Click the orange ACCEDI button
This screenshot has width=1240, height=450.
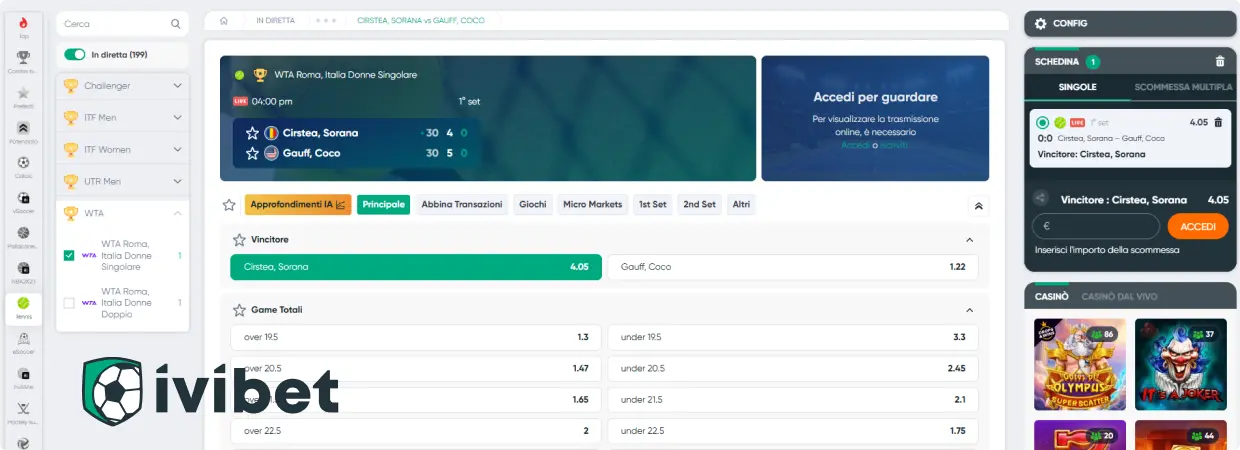[x=1197, y=226]
